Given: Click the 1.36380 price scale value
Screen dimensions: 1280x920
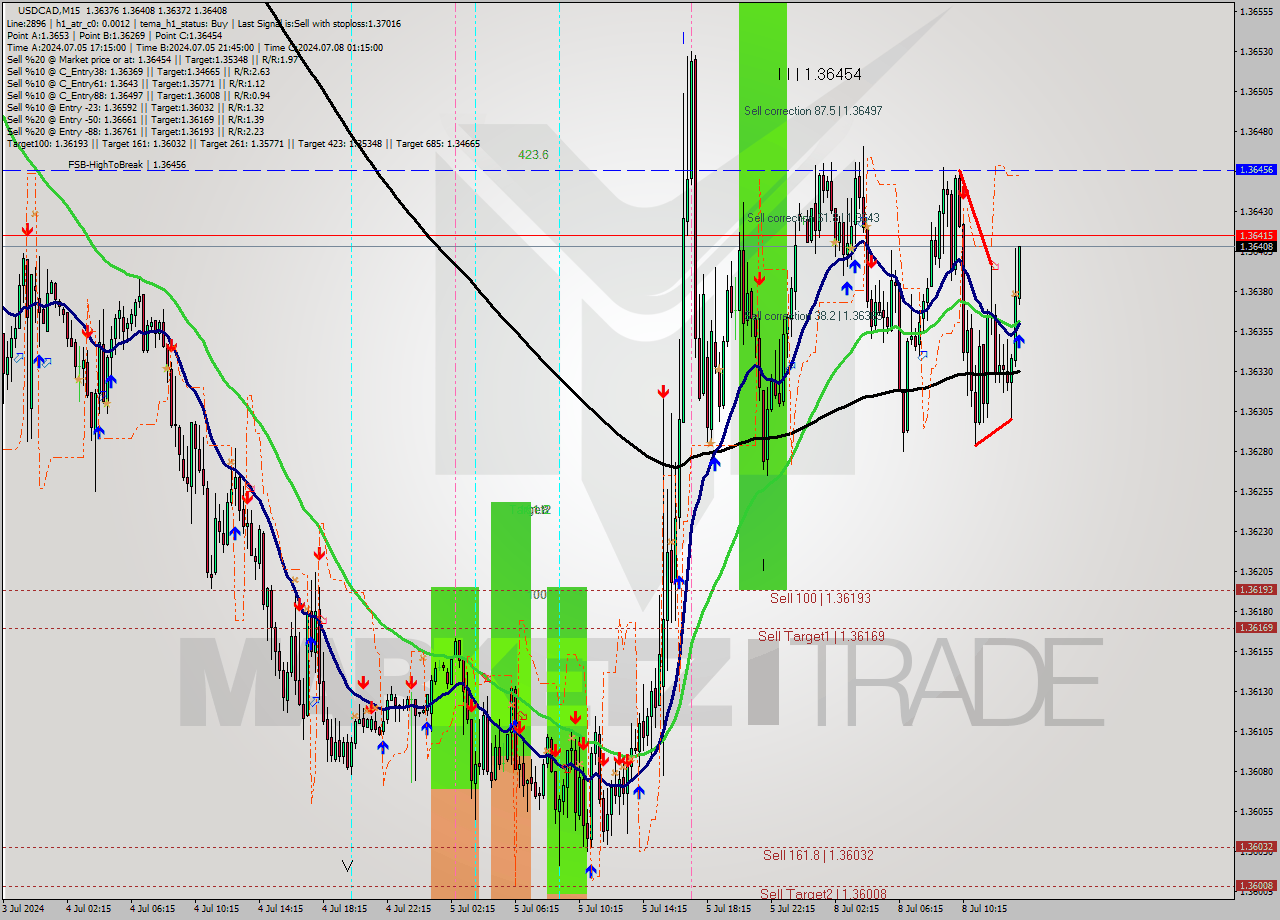Looking at the screenshot, I should (x=1256, y=292).
